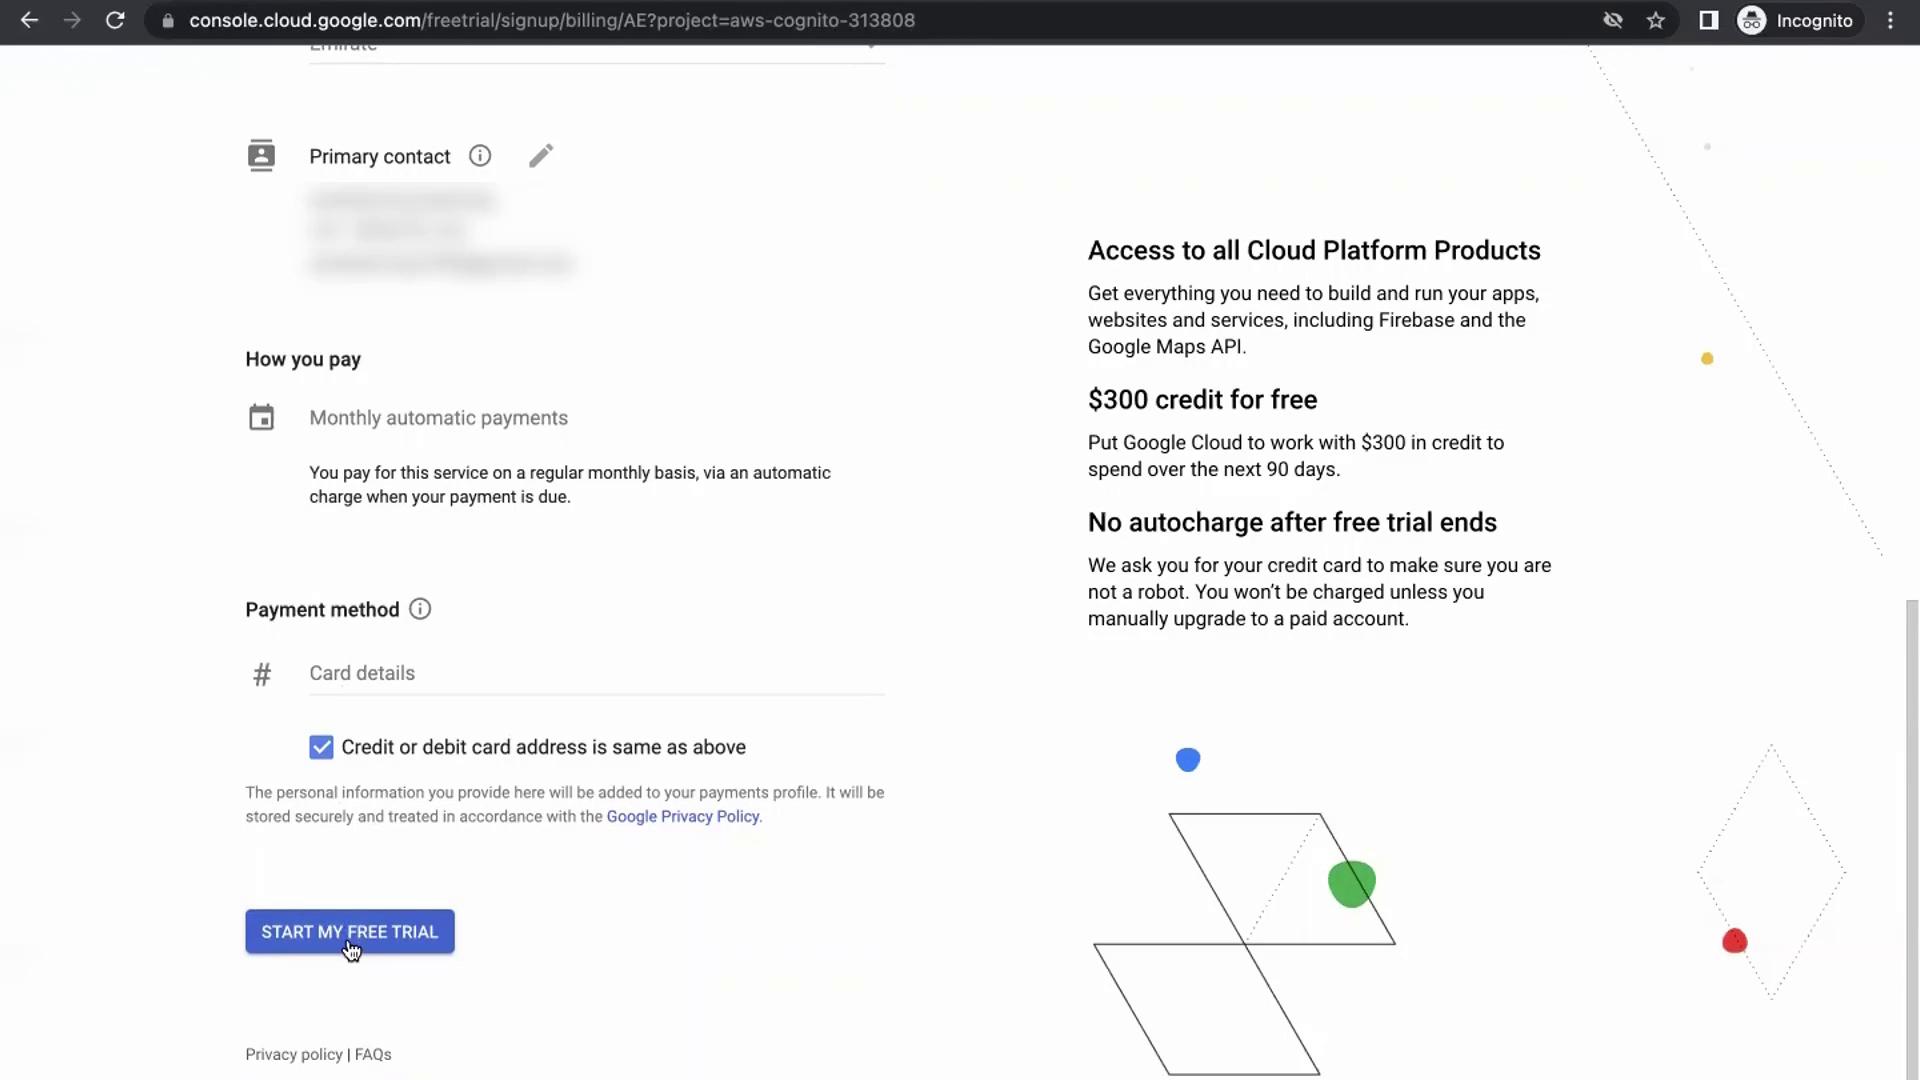Edit Primary contact with pencil icon

(541, 156)
